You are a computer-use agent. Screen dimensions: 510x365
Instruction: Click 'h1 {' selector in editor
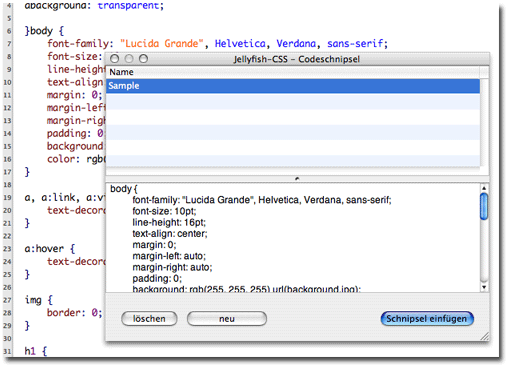click(x=36, y=351)
